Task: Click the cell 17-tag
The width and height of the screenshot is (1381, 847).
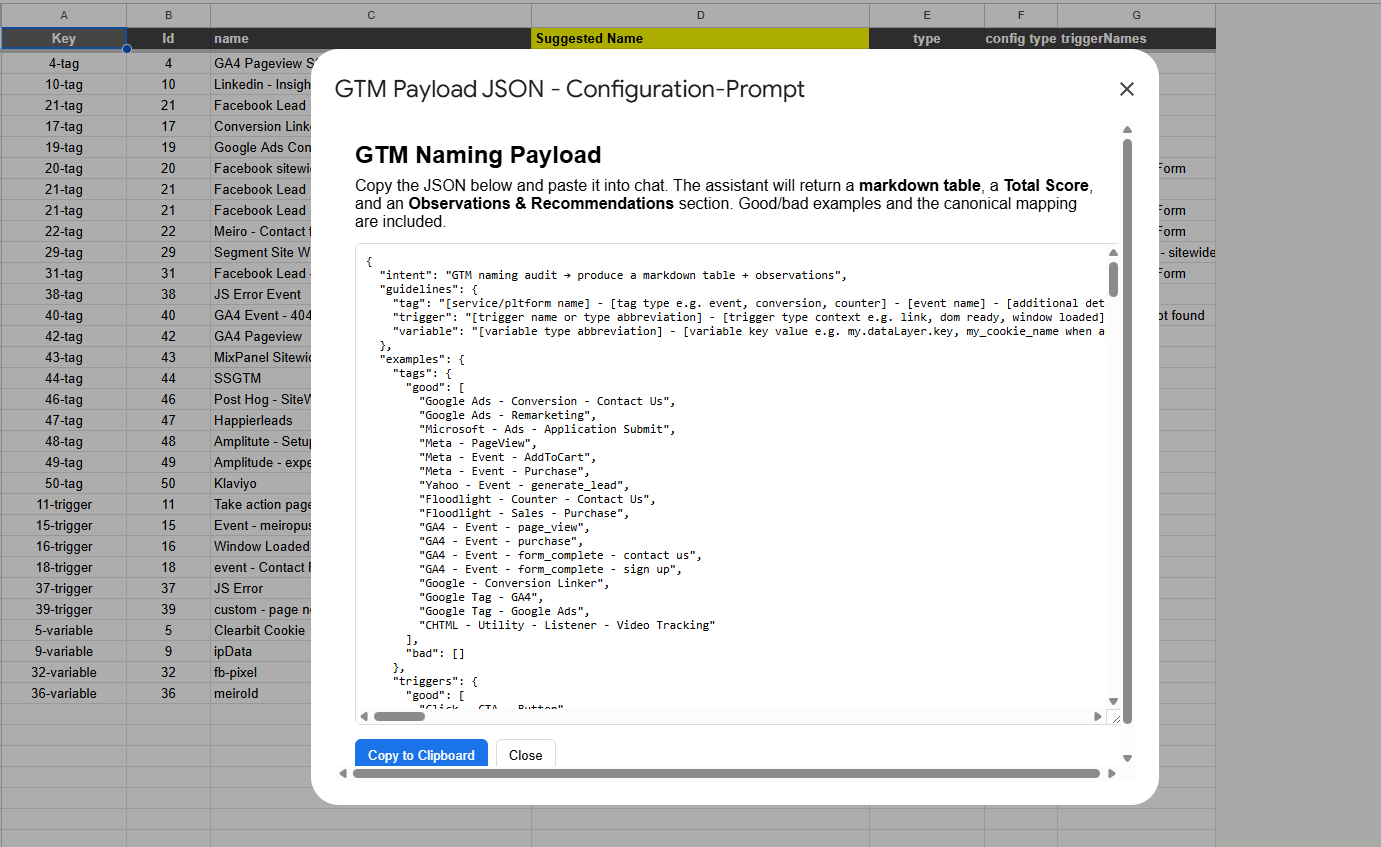Action: (x=64, y=126)
